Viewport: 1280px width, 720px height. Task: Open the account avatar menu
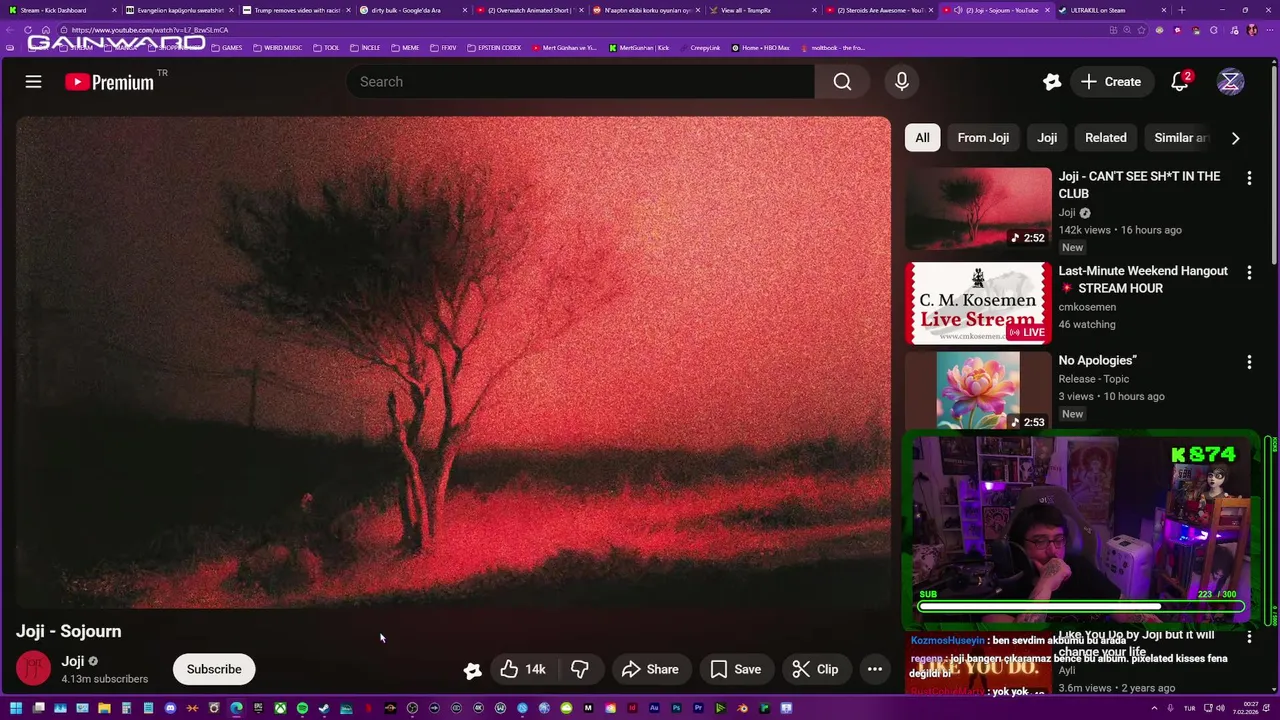pos(1230,82)
